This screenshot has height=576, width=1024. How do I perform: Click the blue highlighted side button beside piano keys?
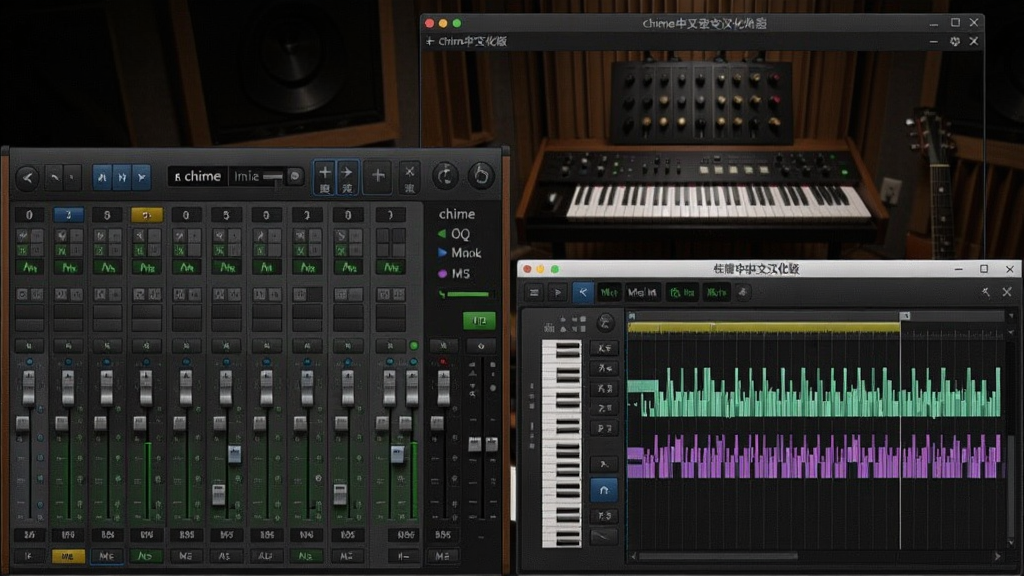tap(603, 490)
